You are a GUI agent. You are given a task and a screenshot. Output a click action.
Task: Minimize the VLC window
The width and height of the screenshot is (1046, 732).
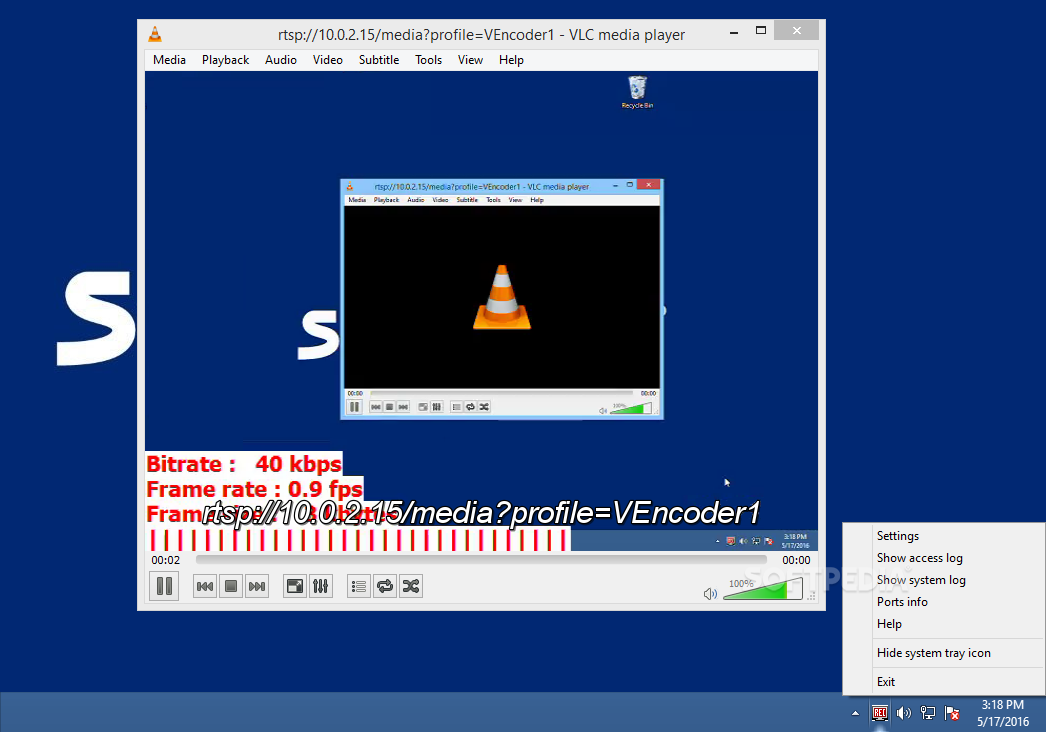point(734,31)
